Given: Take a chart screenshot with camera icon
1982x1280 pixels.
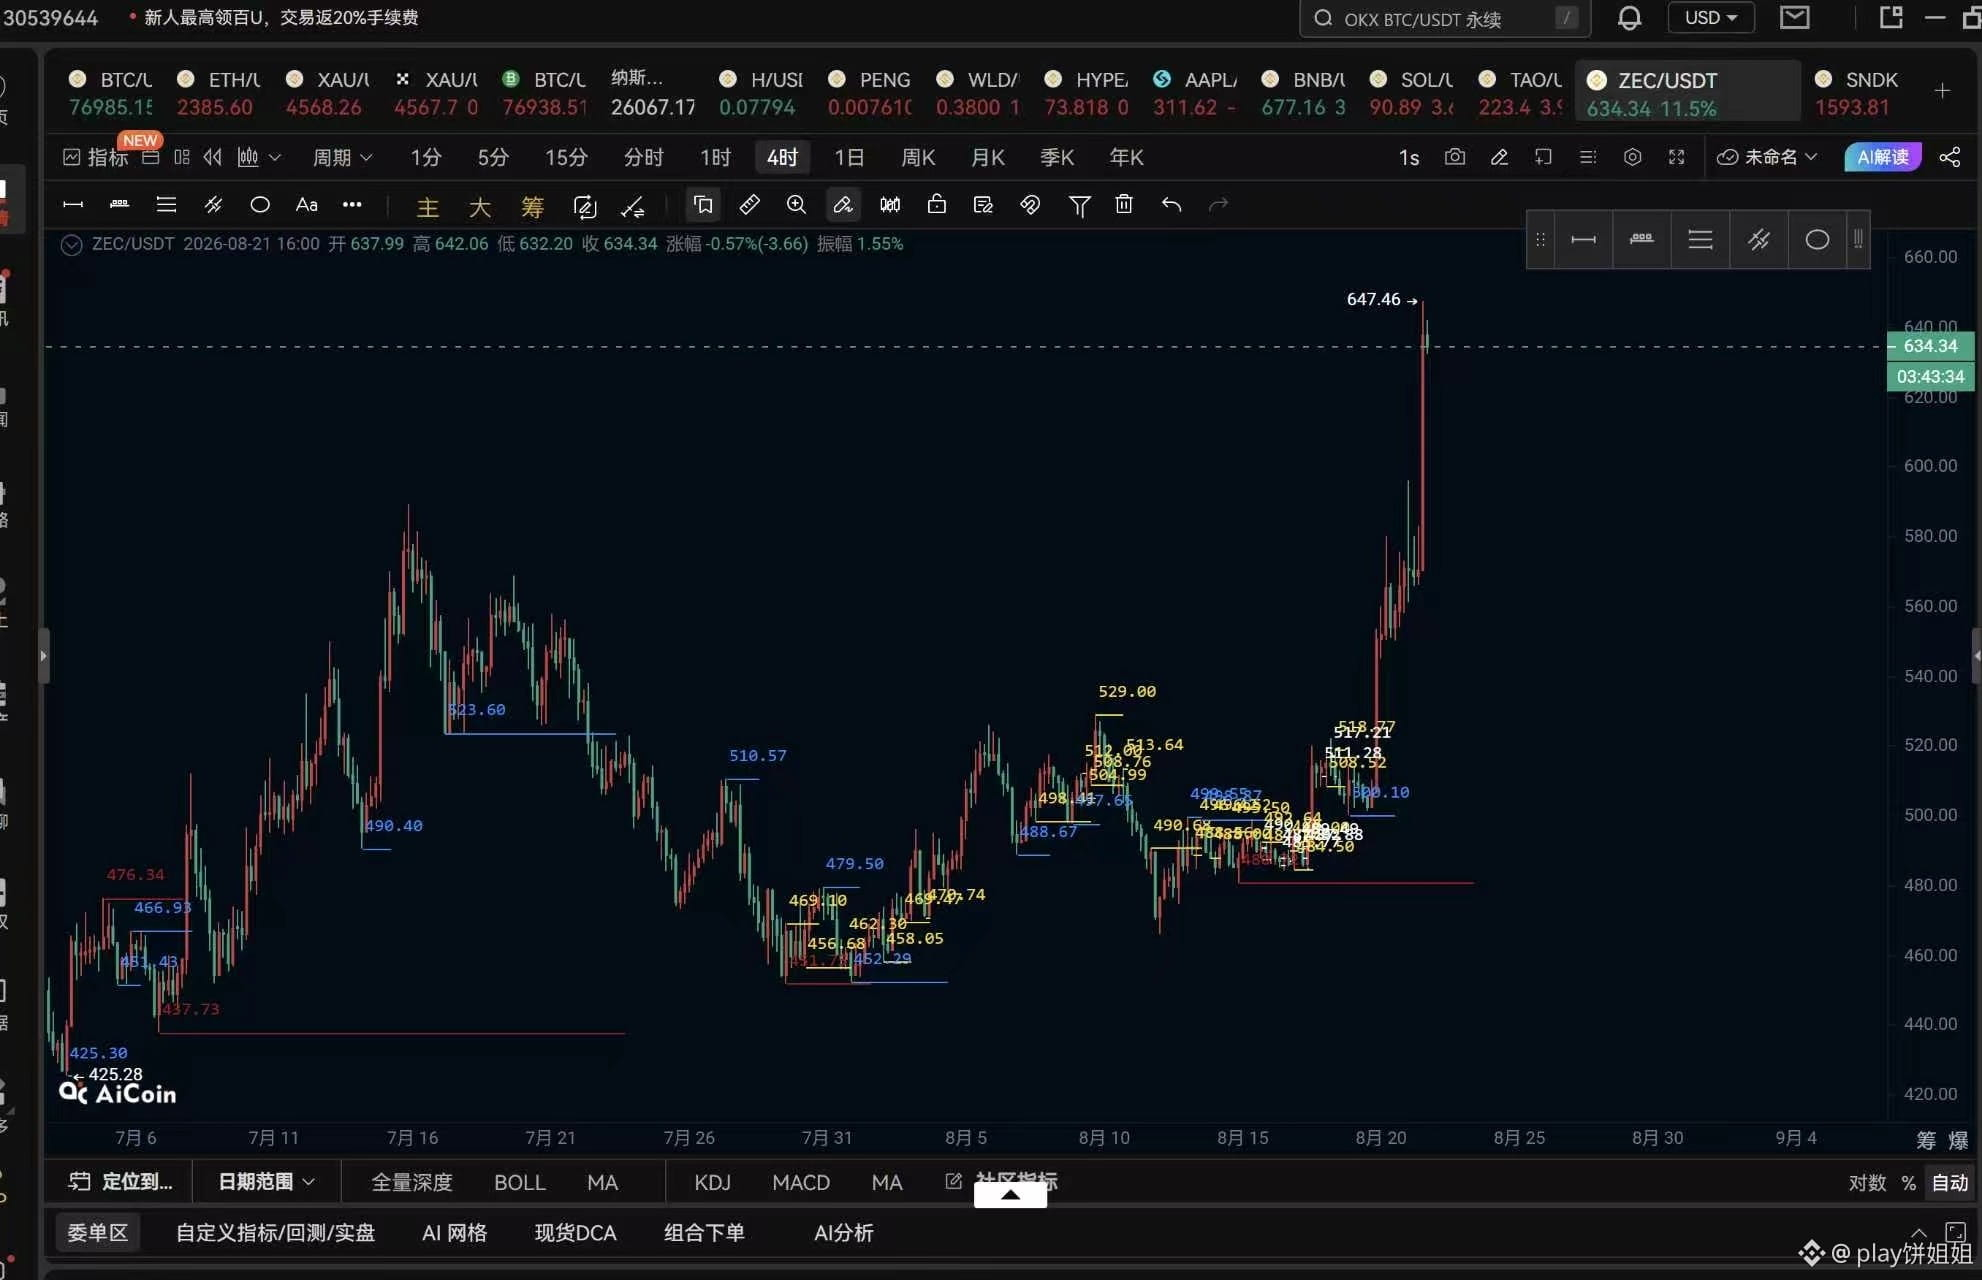Looking at the screenshot, I should click(1455, 157).
